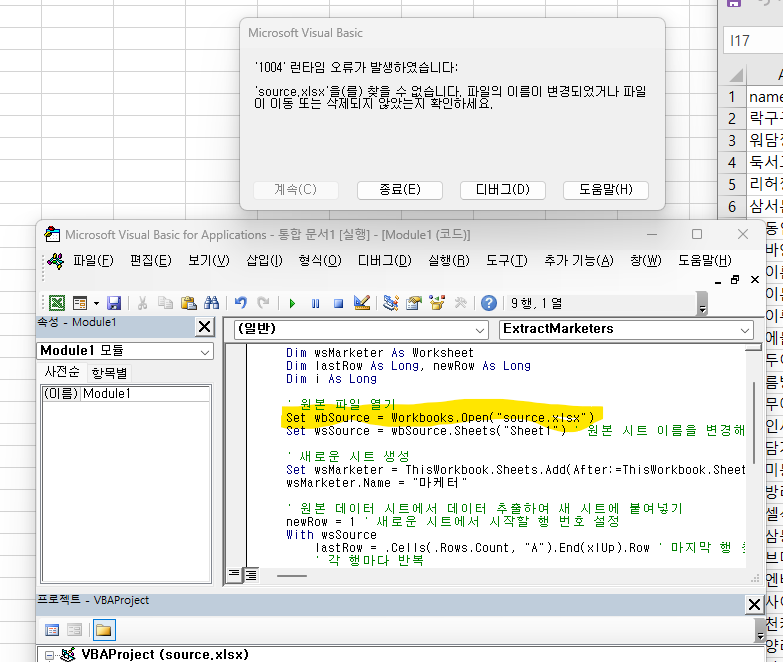This screenshot has height=662, width=783.
Task: Click the View Object icon in project panel
Action: click(74, 630)
